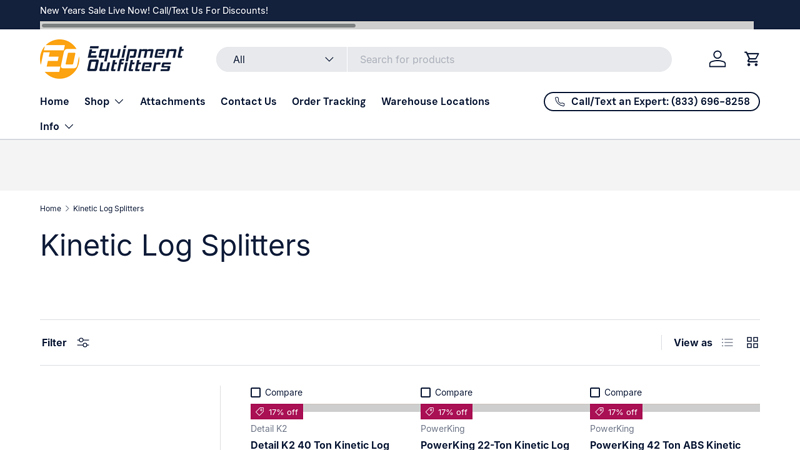Tick Compare for Detail K2 40 Ton
The width and height of the screenshot is (800, 450).
(256, 392)
